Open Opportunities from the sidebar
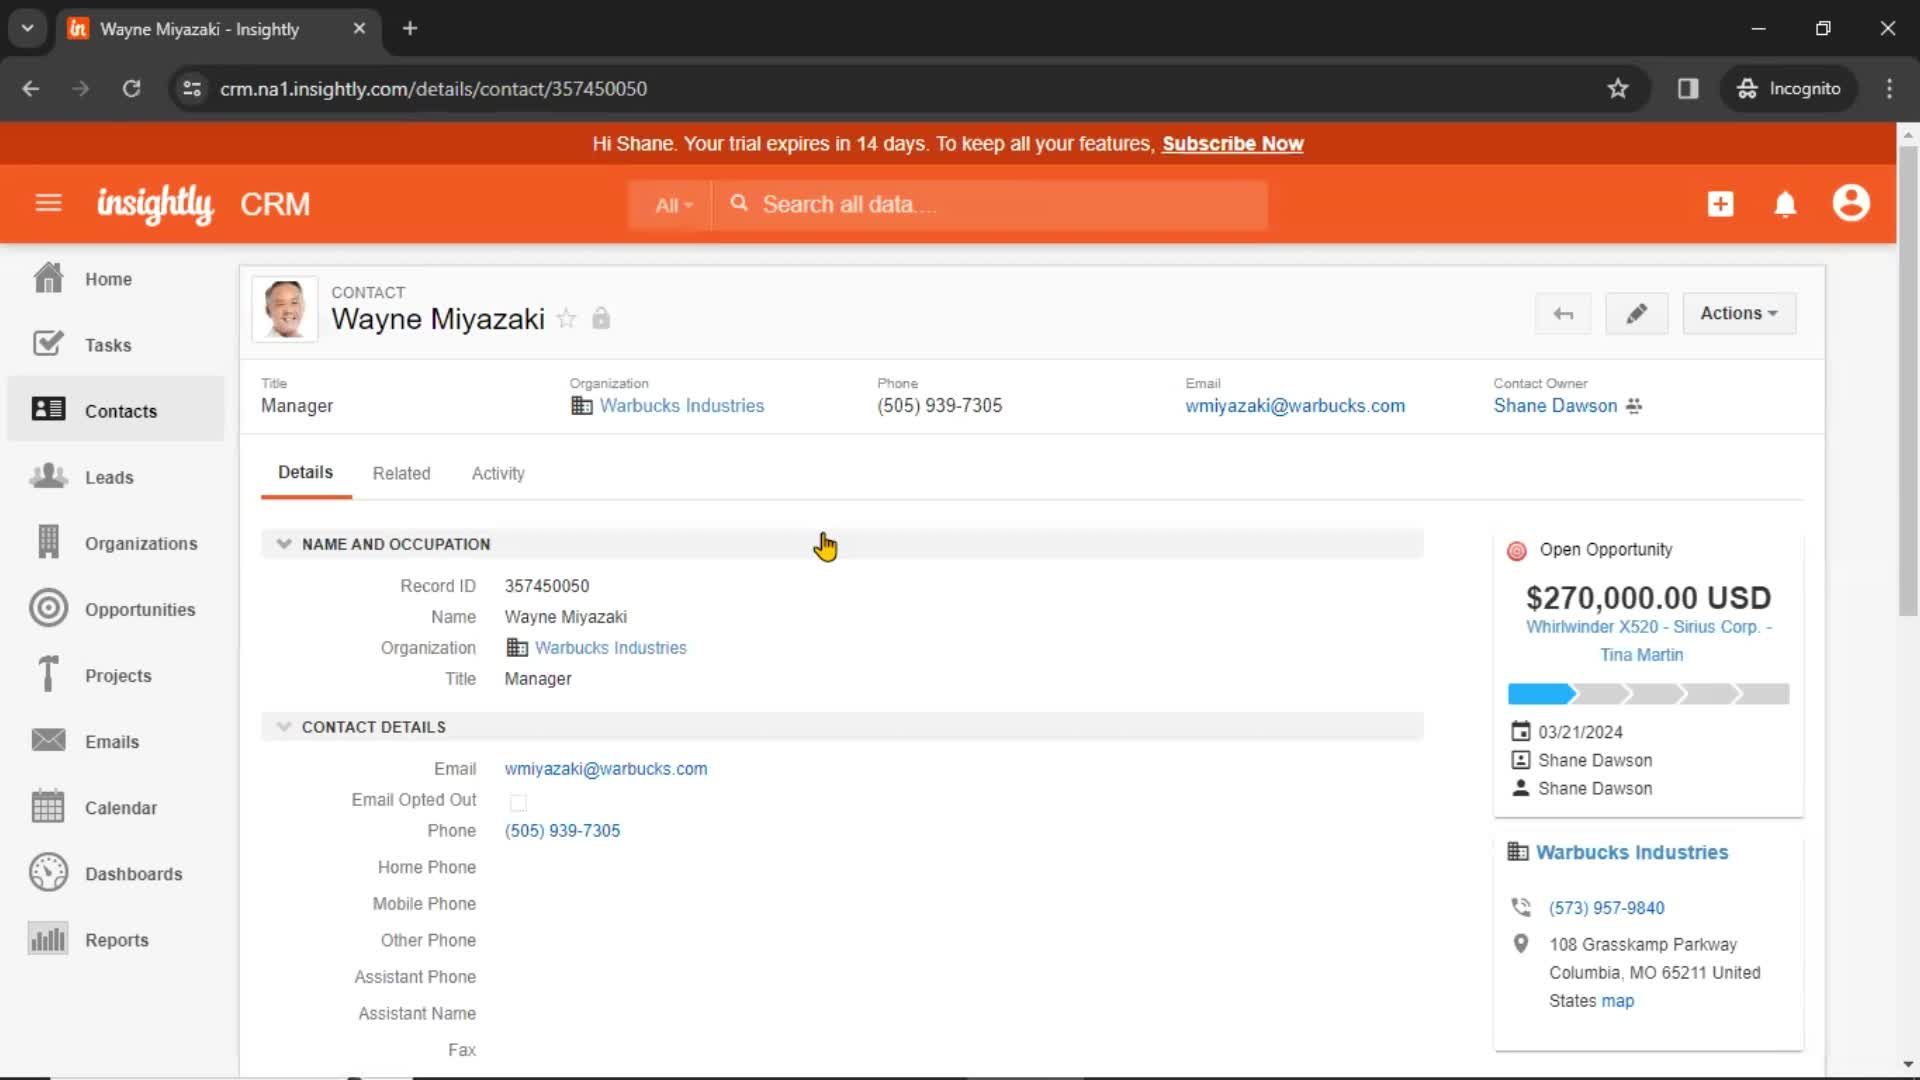The width and height of the screenshot is (1920, 1080). click(116, 609)
